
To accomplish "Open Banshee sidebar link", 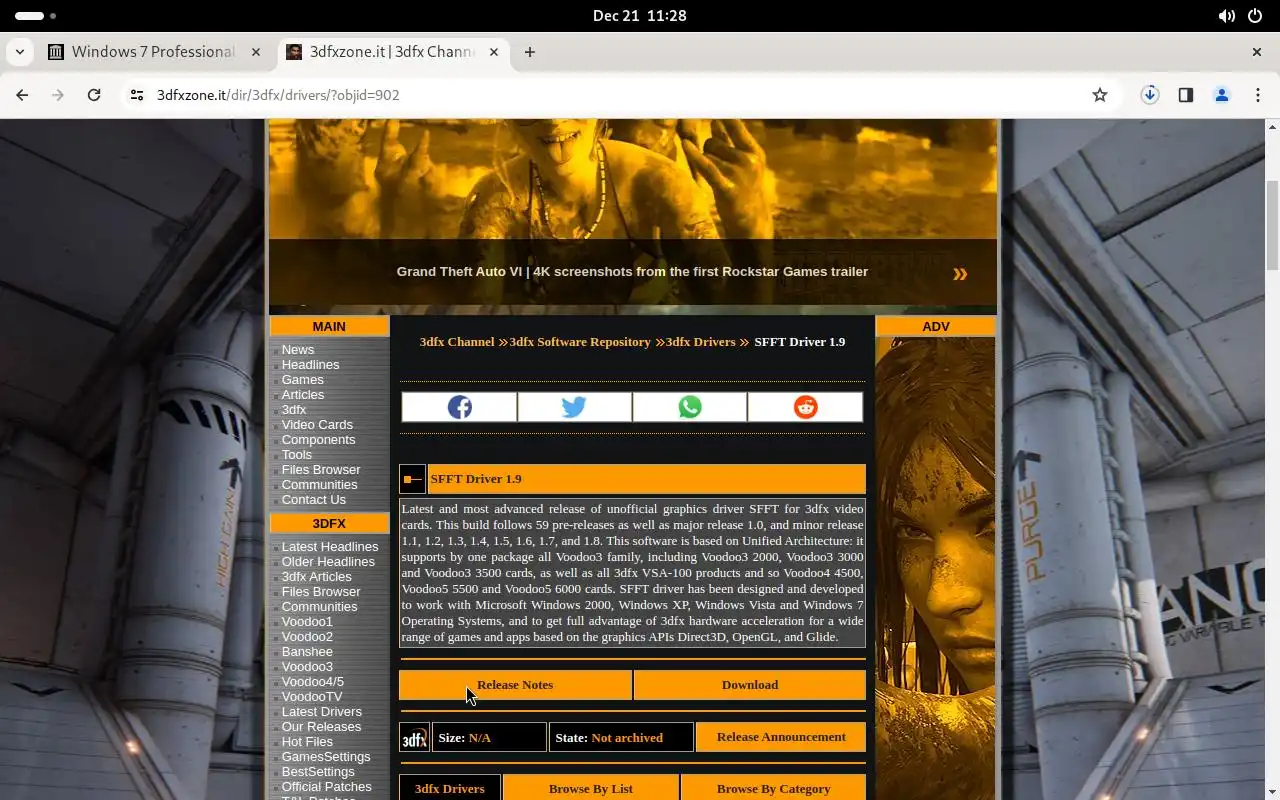I will point(307,652).
